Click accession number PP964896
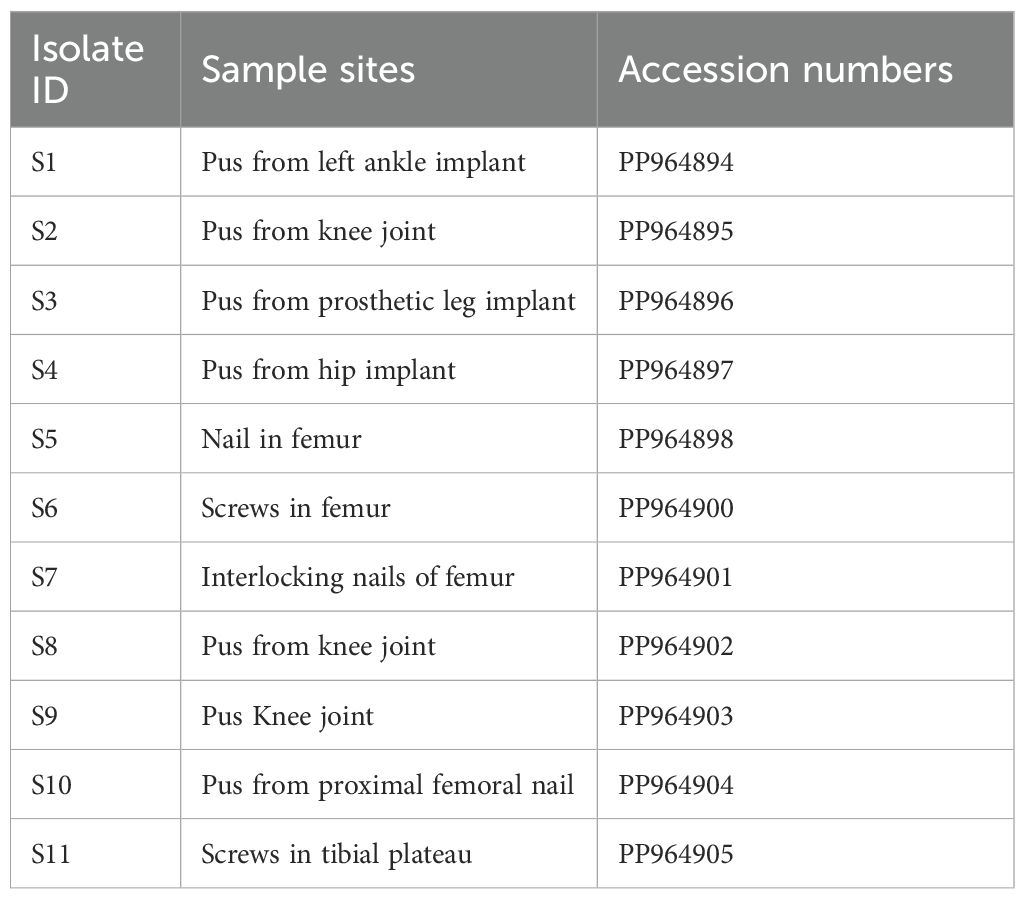Viewport: 1025px width, 899px height. [x=805, y=301]
